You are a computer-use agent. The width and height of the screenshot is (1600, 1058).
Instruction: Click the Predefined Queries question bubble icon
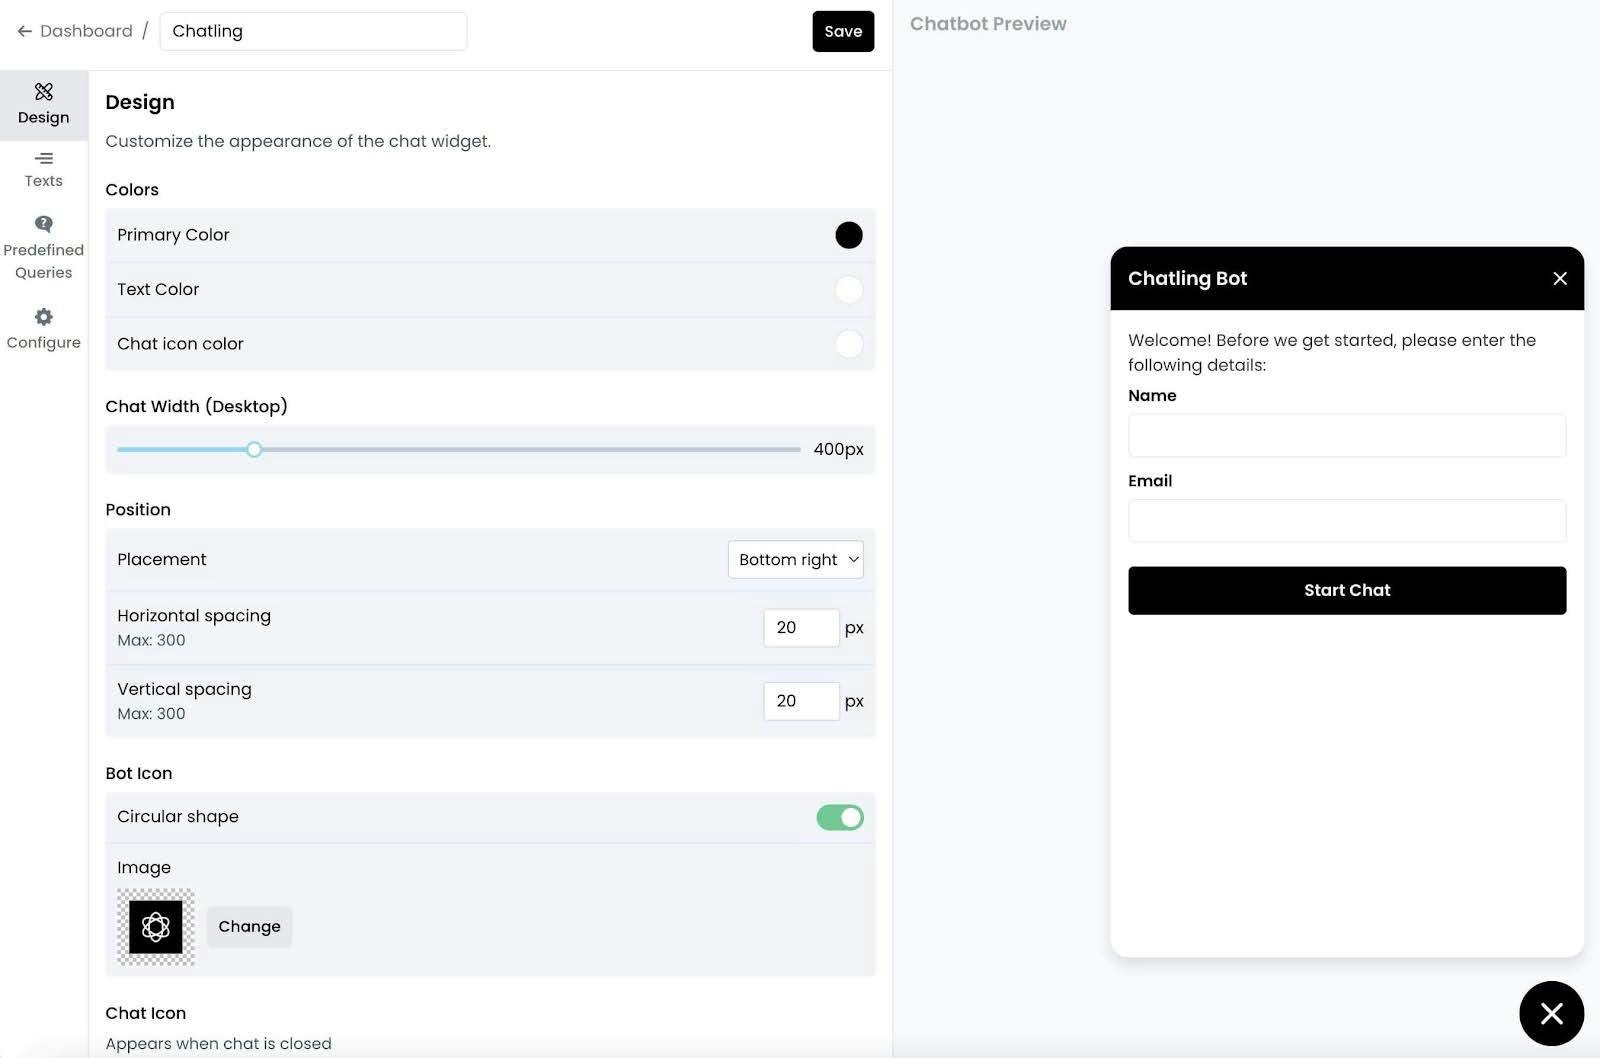pyautogui.click(x=44, y=224)
